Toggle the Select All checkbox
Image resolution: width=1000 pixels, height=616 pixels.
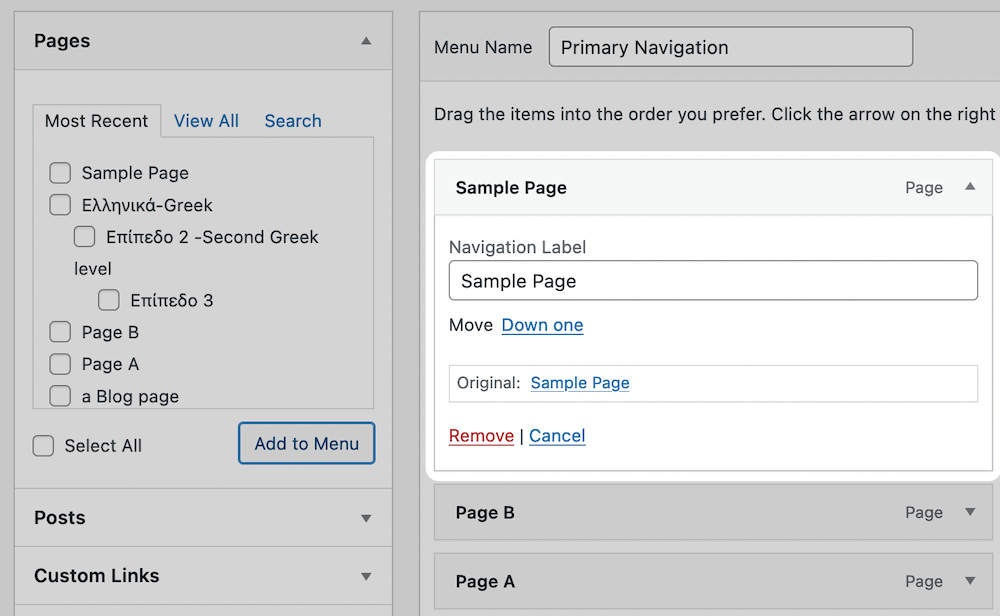click(43, 446)
